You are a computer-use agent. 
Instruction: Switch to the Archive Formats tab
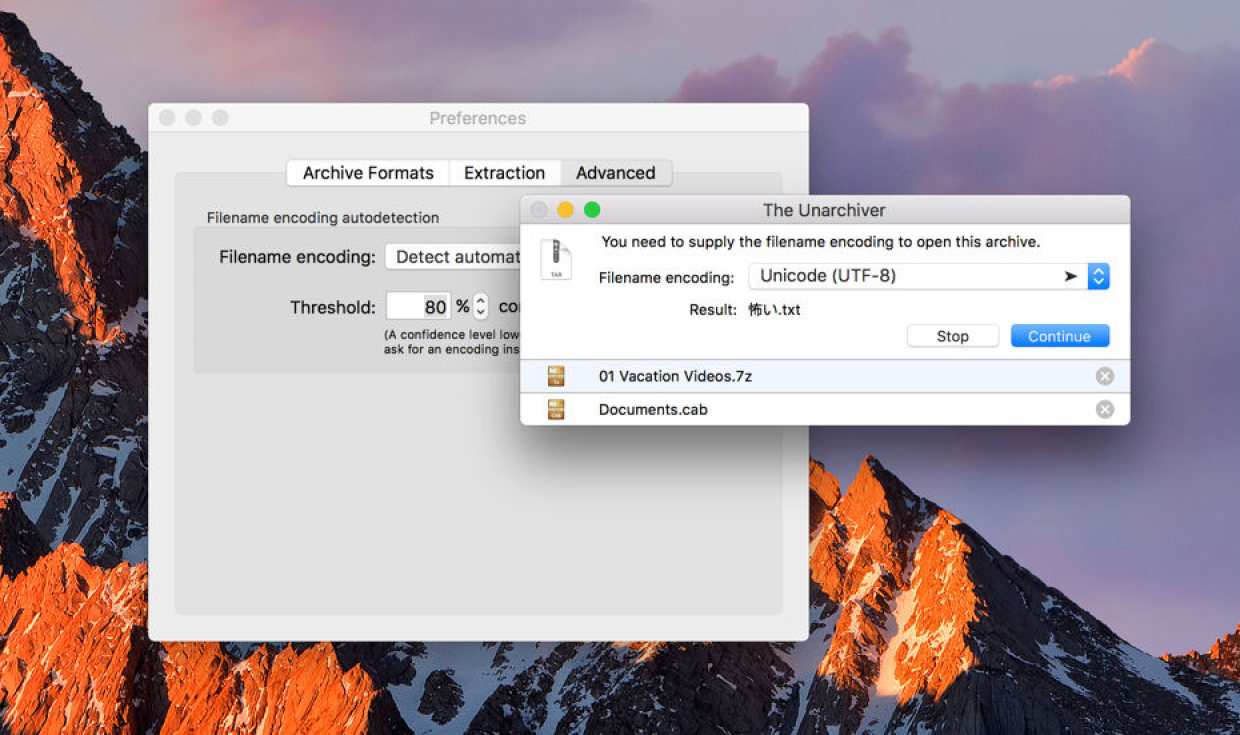(x=368, y=173)
